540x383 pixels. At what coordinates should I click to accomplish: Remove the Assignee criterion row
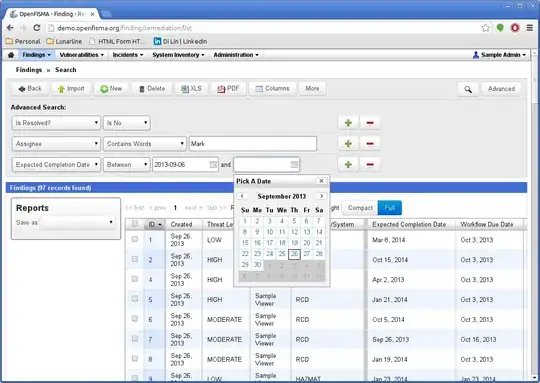point(370,144)
